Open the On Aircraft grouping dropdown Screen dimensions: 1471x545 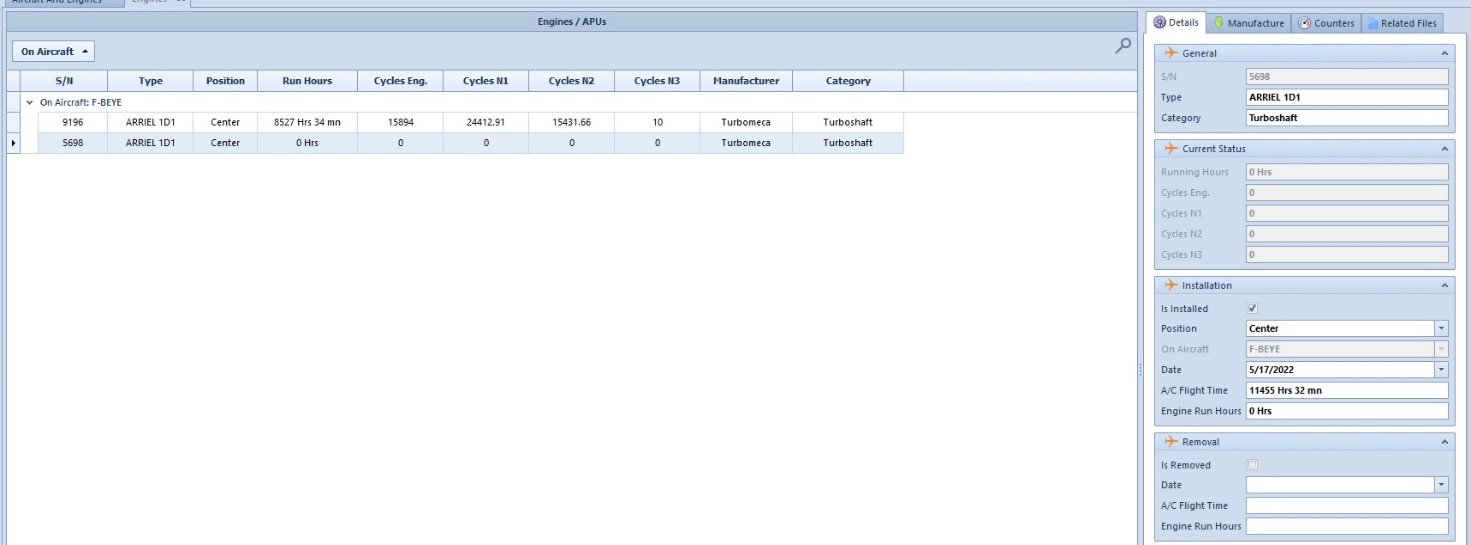[x=53, y=51]
